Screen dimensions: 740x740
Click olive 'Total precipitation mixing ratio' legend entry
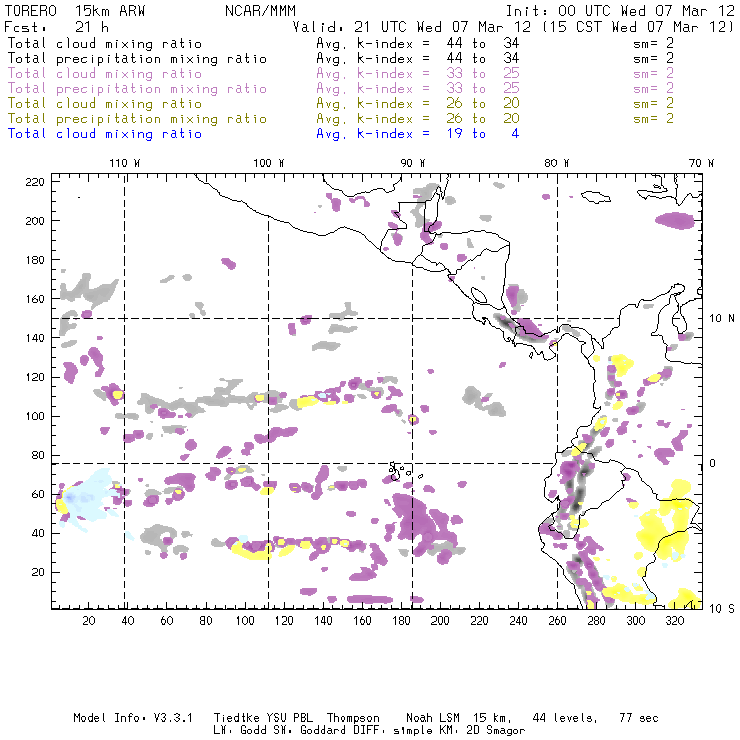(x=137, y=118)
